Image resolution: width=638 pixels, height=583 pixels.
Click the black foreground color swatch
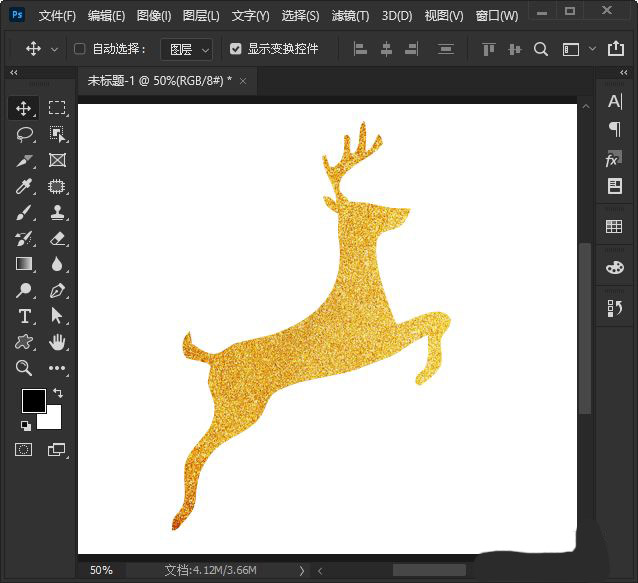[x=33, y=401]
